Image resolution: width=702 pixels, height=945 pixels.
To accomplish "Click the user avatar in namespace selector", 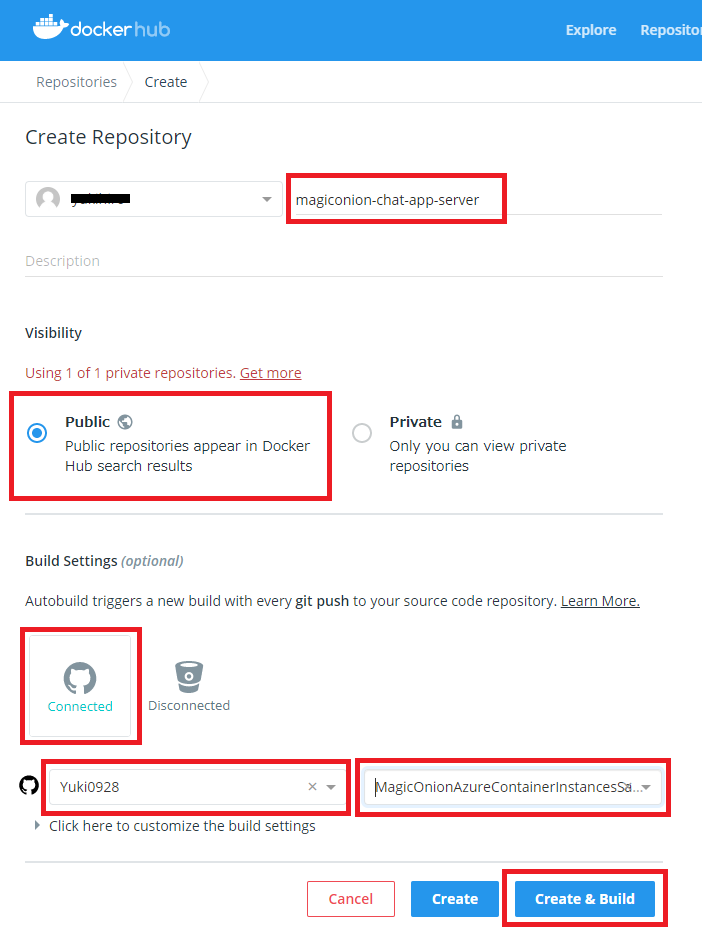I will pyautogui.click(x=48, y=199).
